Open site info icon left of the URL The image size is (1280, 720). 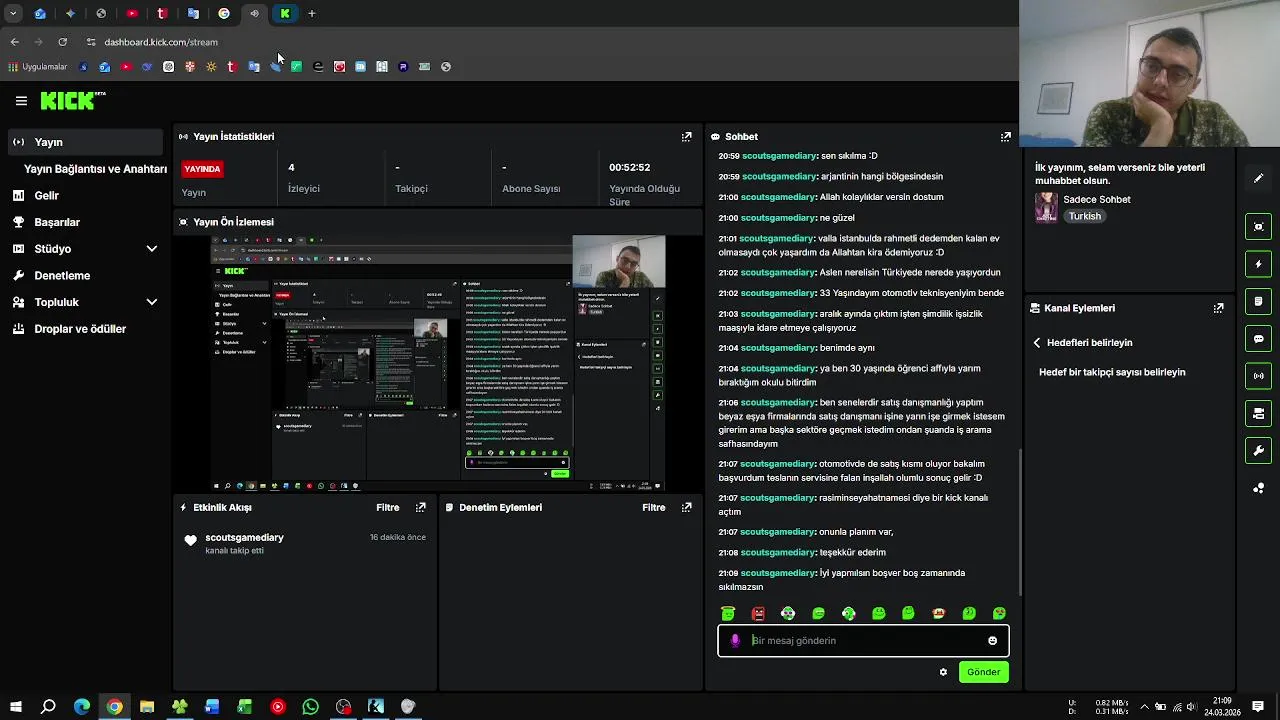(x=91, y=42)
